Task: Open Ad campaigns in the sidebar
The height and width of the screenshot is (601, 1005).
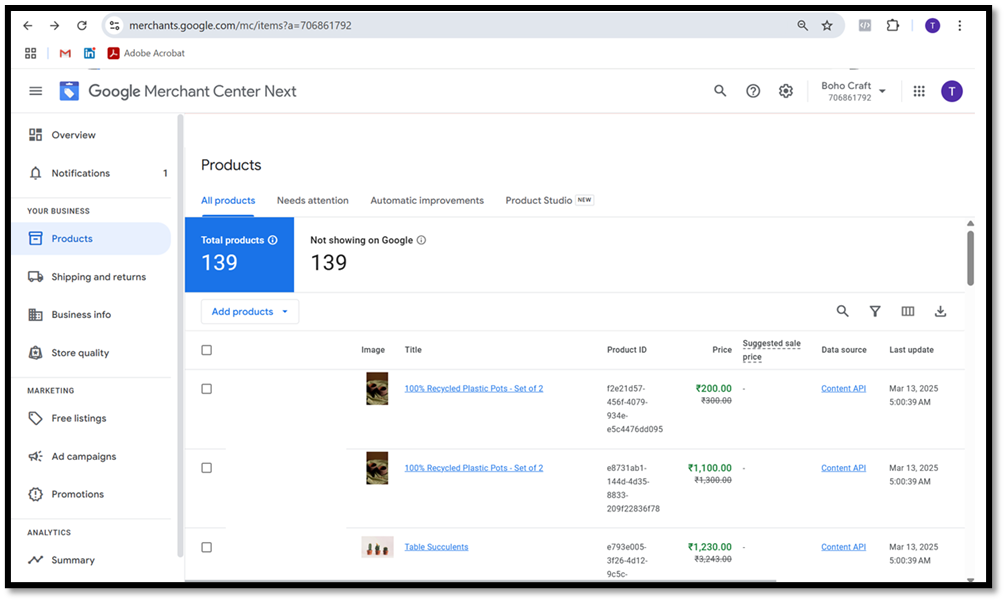Action: [91, 456]
